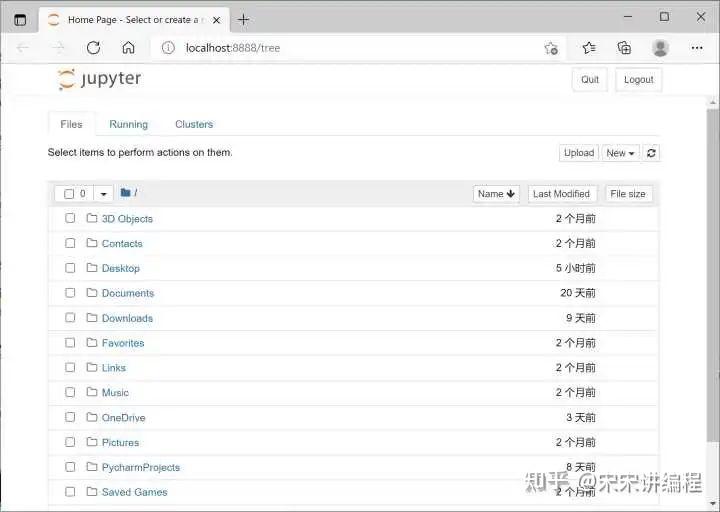Click the Desktop '5 小时前' modified time

[x=575, y=268]
